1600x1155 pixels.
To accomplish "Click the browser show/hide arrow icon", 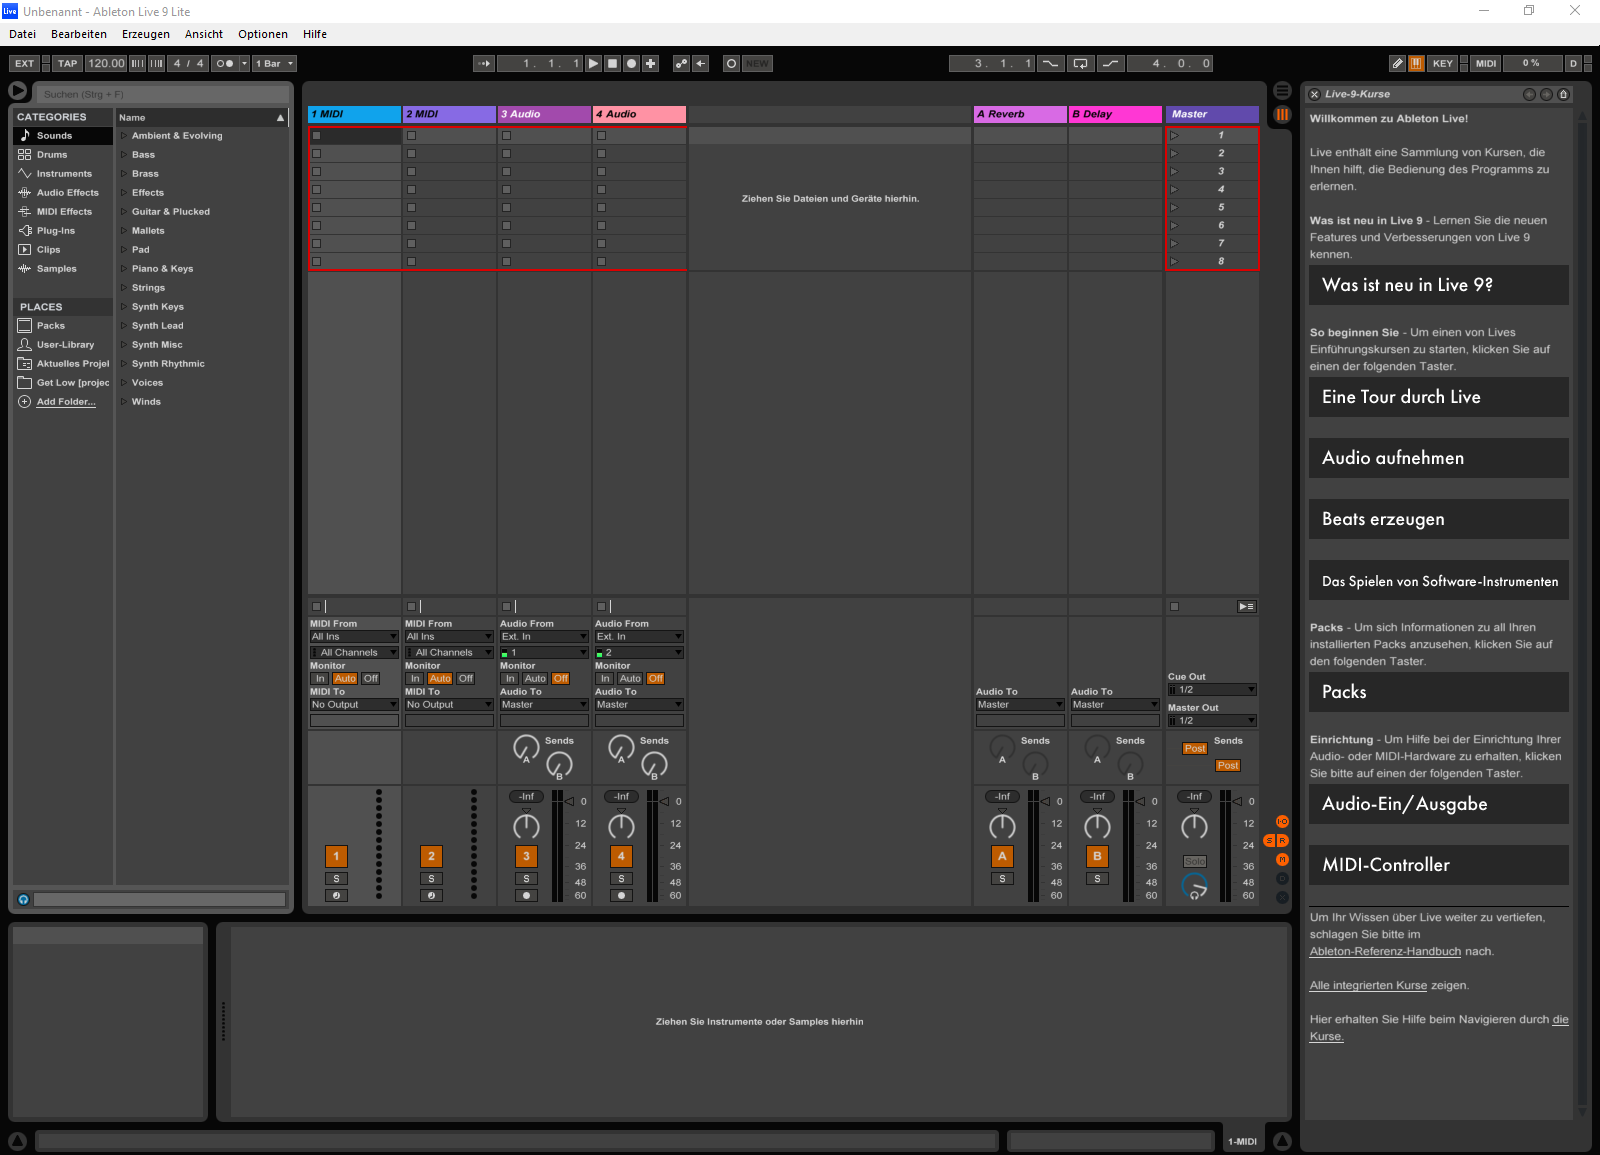I will point(17,90).
